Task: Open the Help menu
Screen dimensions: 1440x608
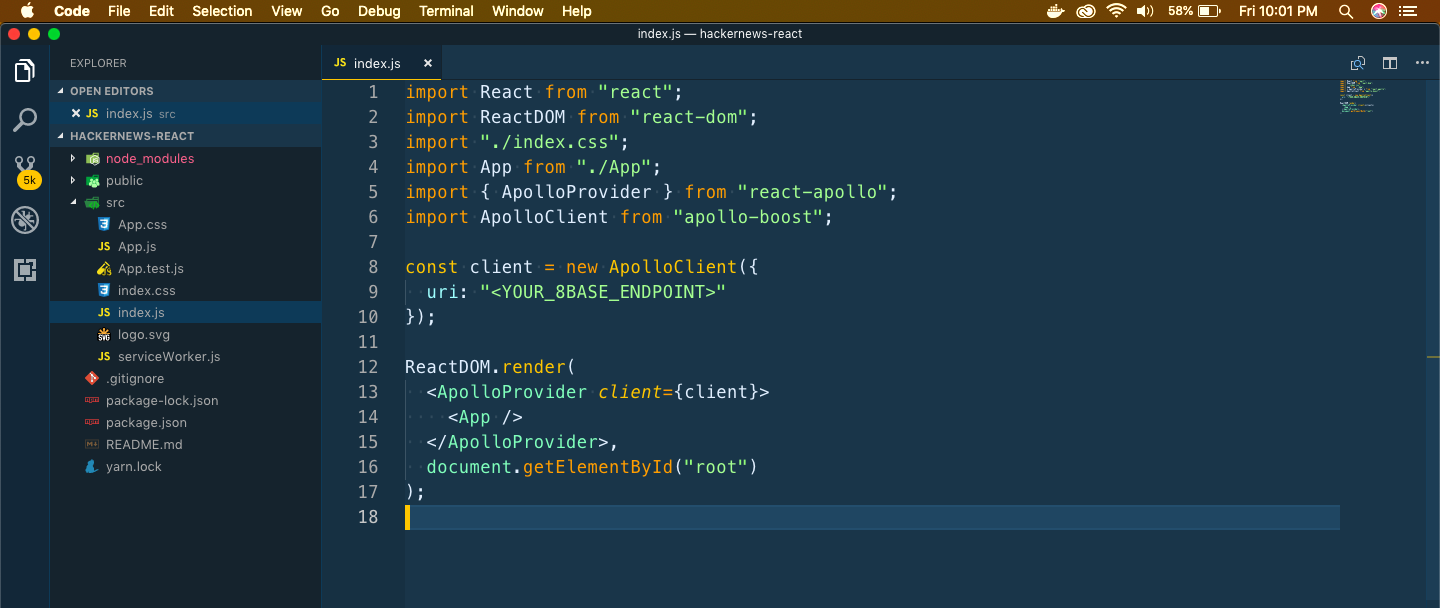Action: coord(577,11)
